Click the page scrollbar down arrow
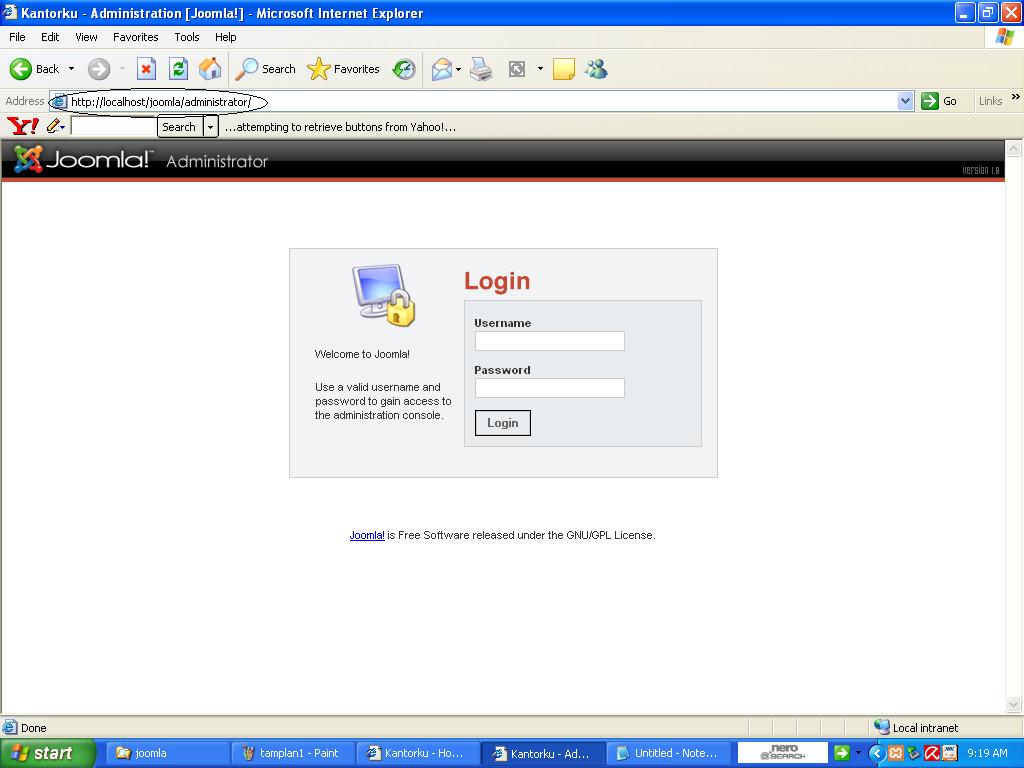Screen dimensions: 1024x768 point(1014,705)
